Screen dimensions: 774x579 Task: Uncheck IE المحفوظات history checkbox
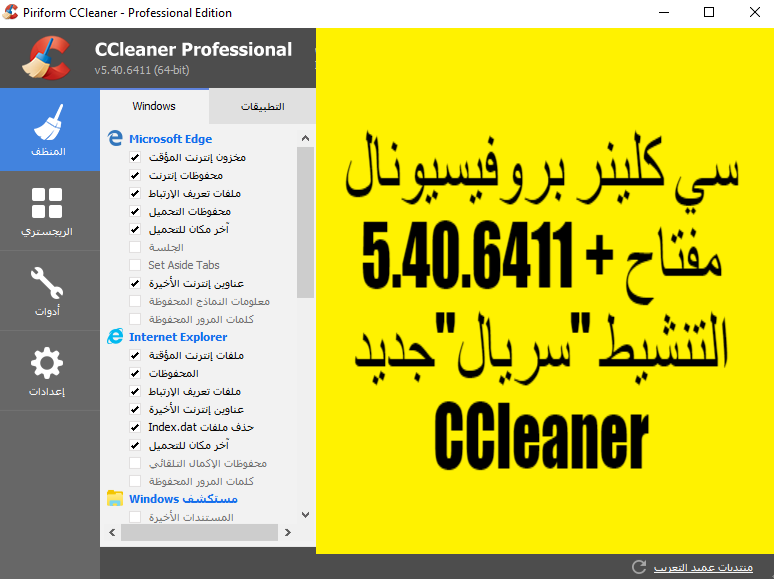click(x=135, y=373)
